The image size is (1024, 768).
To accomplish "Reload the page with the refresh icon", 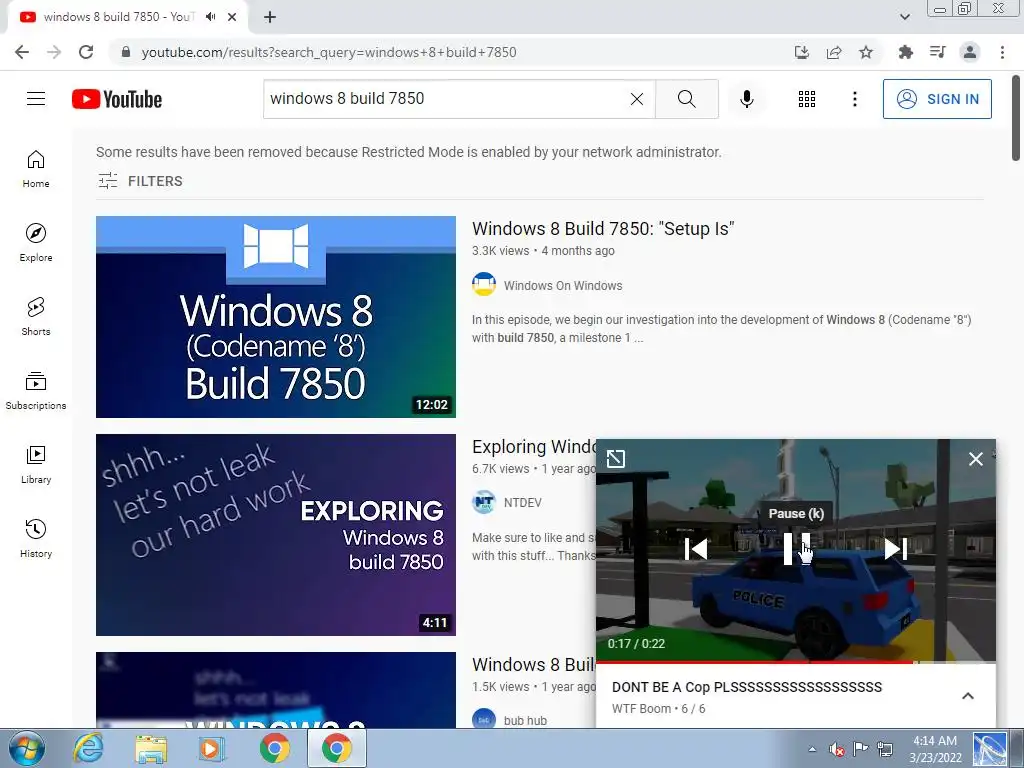I will coord(86,52).
